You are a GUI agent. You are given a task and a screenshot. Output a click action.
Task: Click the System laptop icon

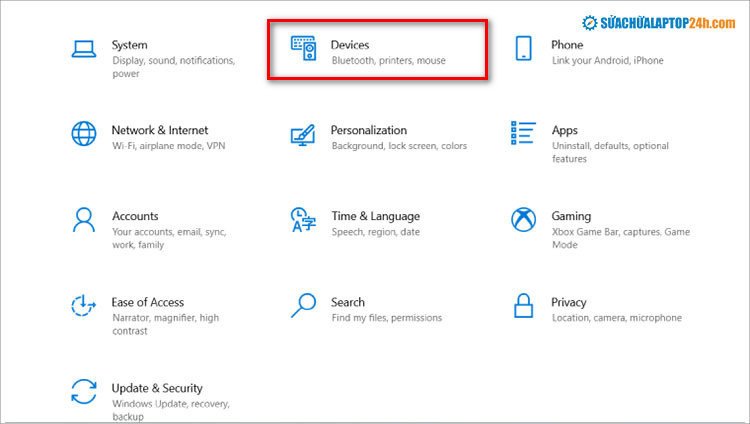(84, 47)
